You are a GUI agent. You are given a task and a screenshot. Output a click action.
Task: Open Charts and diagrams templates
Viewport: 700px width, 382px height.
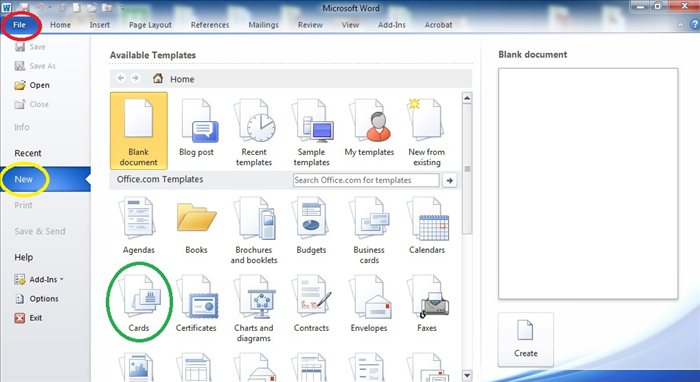pos(254,308)
